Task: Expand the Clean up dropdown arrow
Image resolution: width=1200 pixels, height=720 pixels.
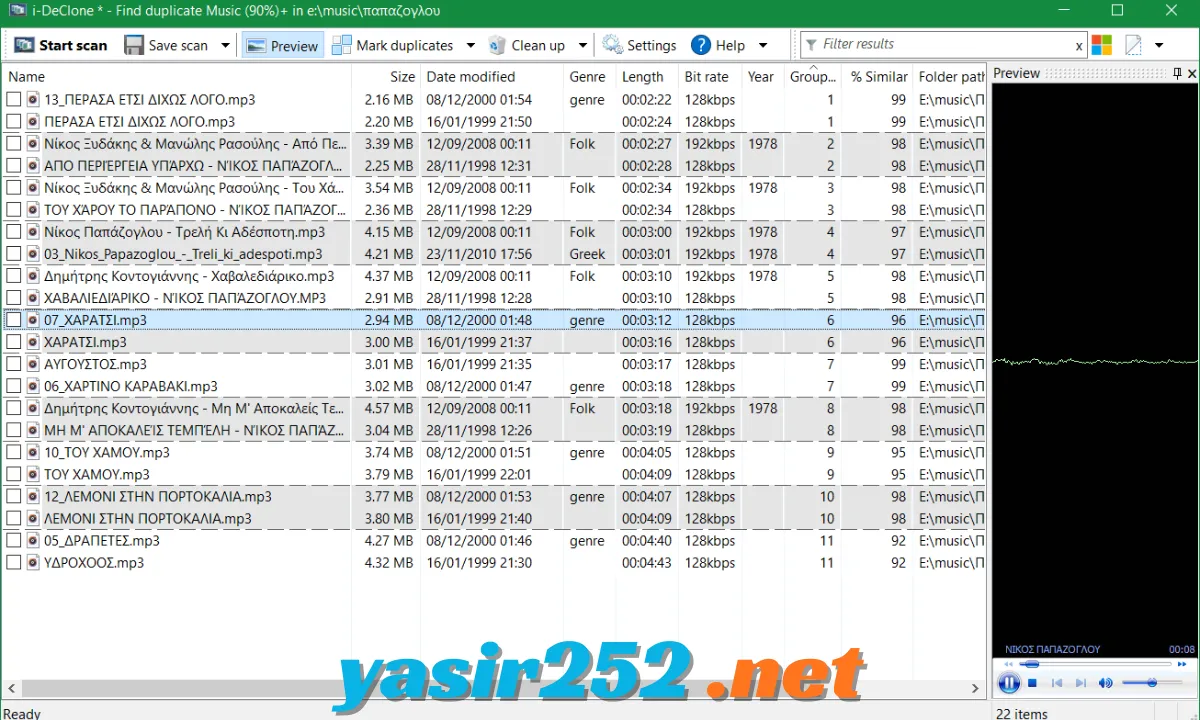Action: (x=582, y=45)
